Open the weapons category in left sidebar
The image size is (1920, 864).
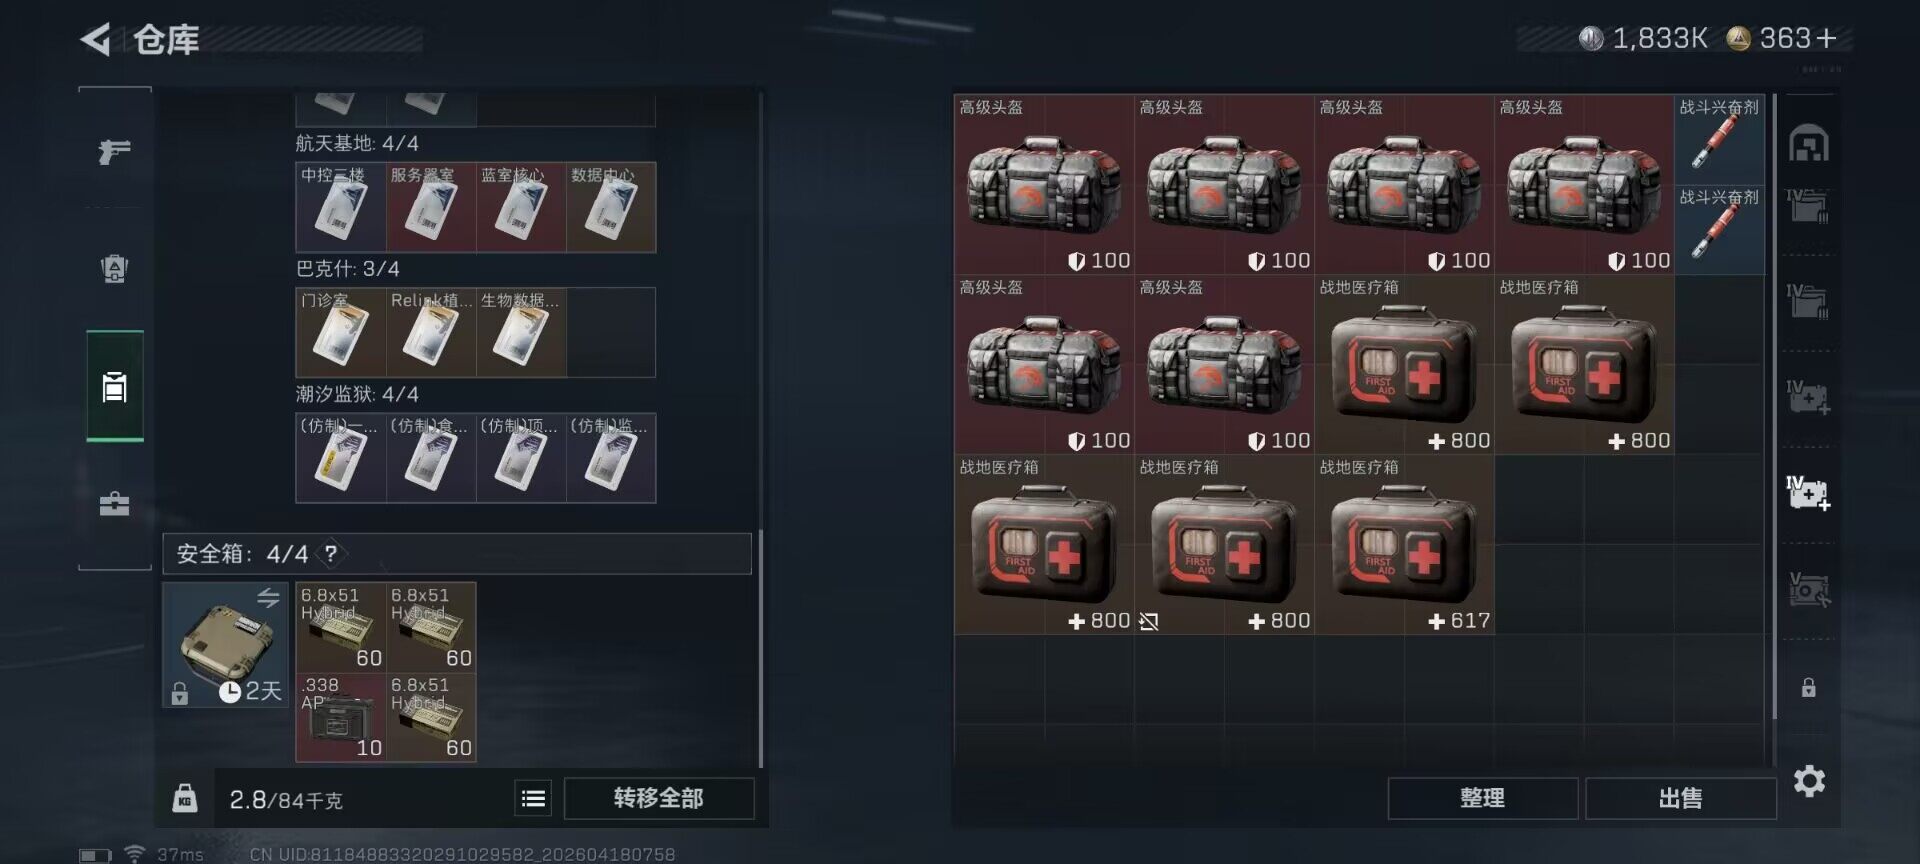(x=115, y=151)
